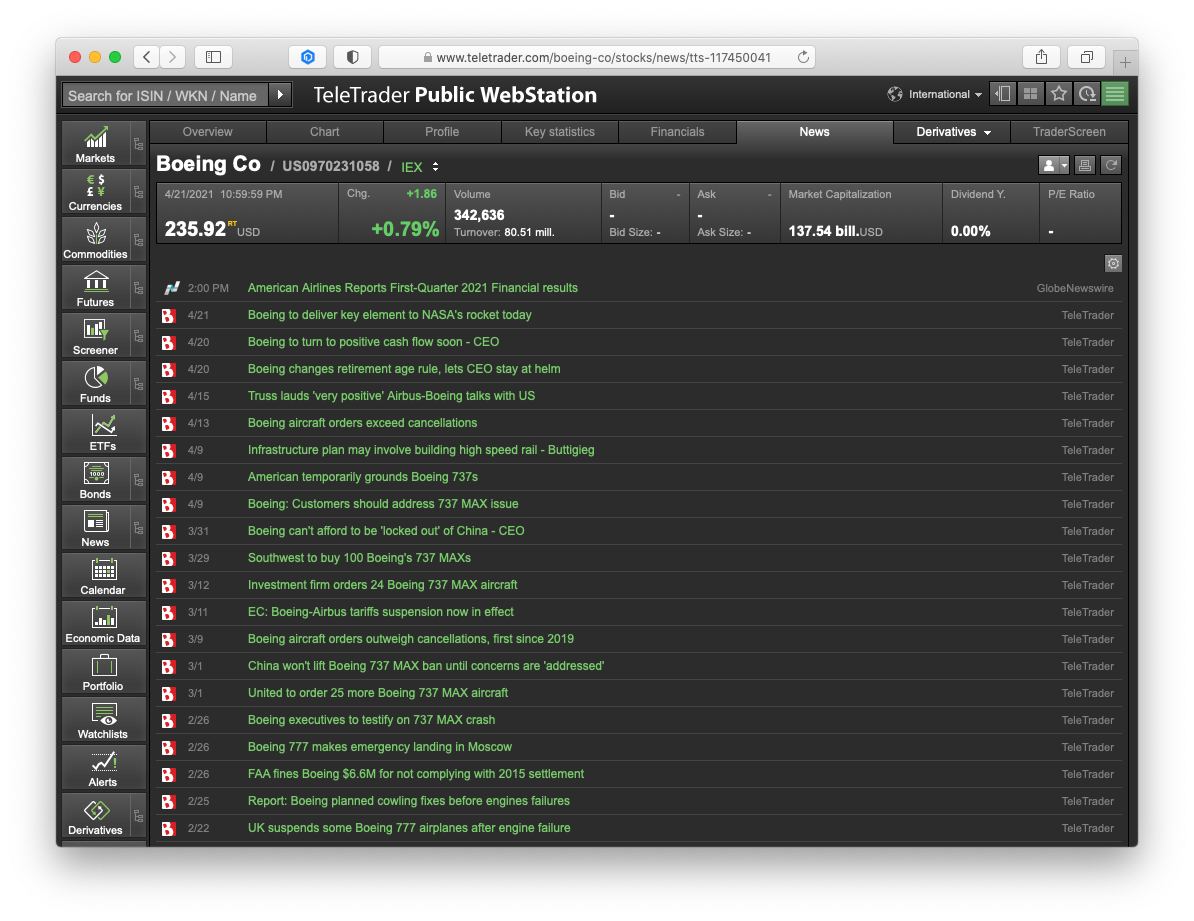The height and width of the screenshot is (921, 1194).
Task: Print the Boeing news page
Action: point(1085,165)
